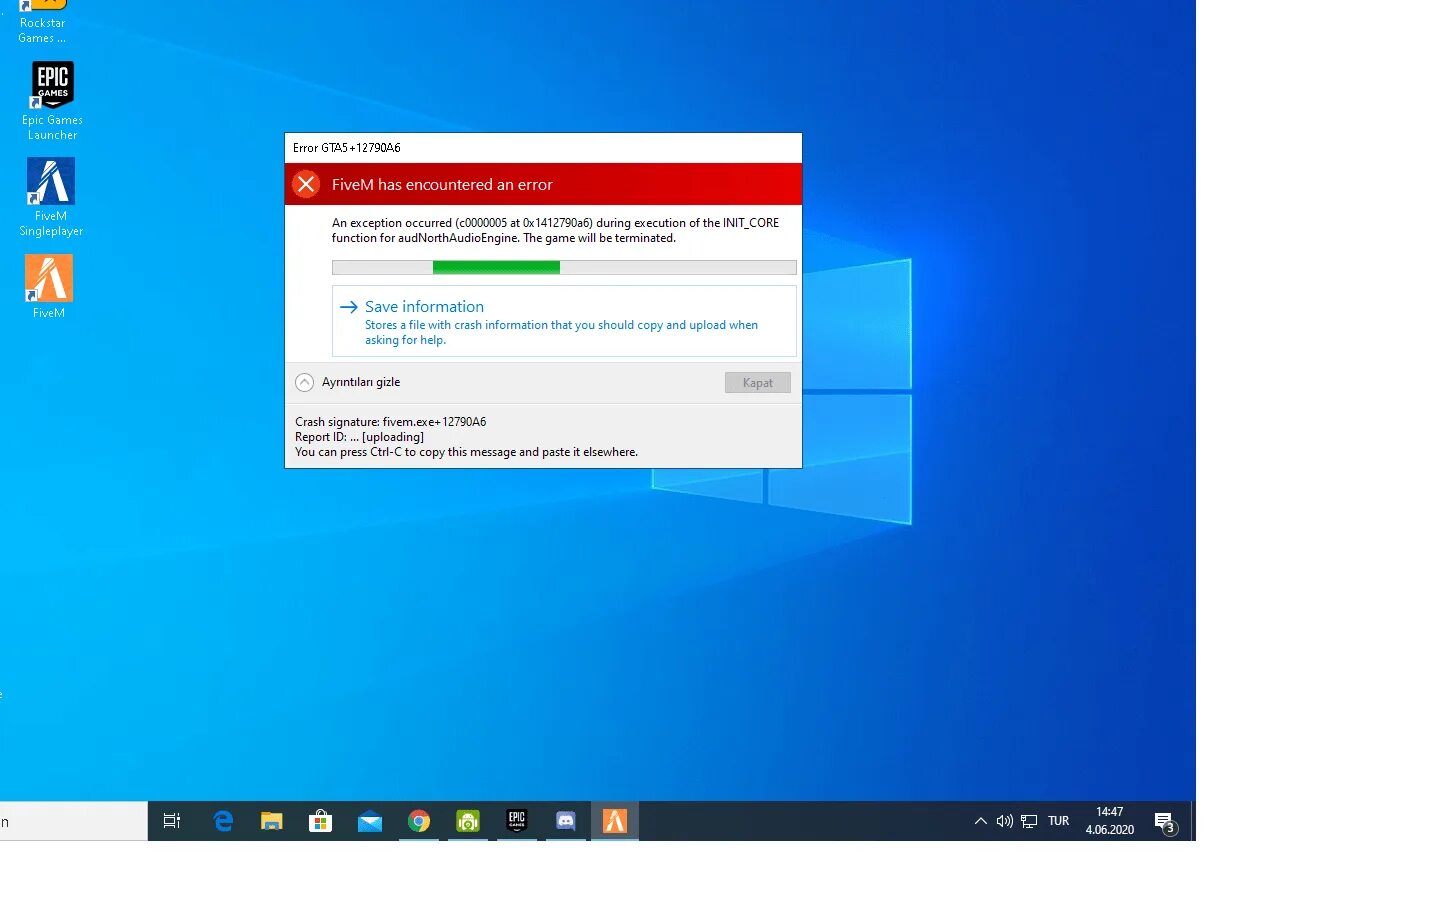The height and width of the screenshot is (900, 1440).
Task: Show hidden system tray icons
Action: pos(981,821)
